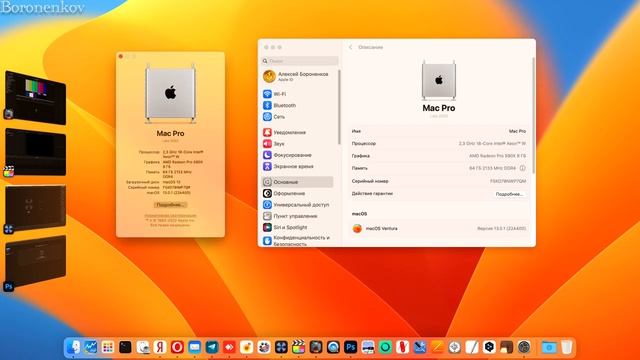Open Final Cut Pro from the Dock
This screenshot has width=640, height=360.
pos(299,347)
